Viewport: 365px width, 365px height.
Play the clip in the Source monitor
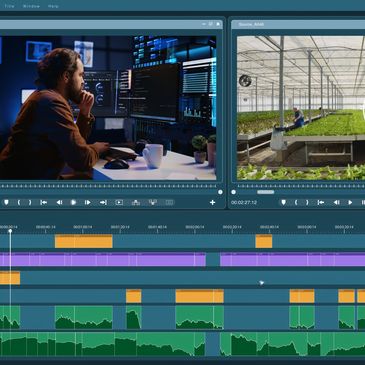(x=350, y=202)
